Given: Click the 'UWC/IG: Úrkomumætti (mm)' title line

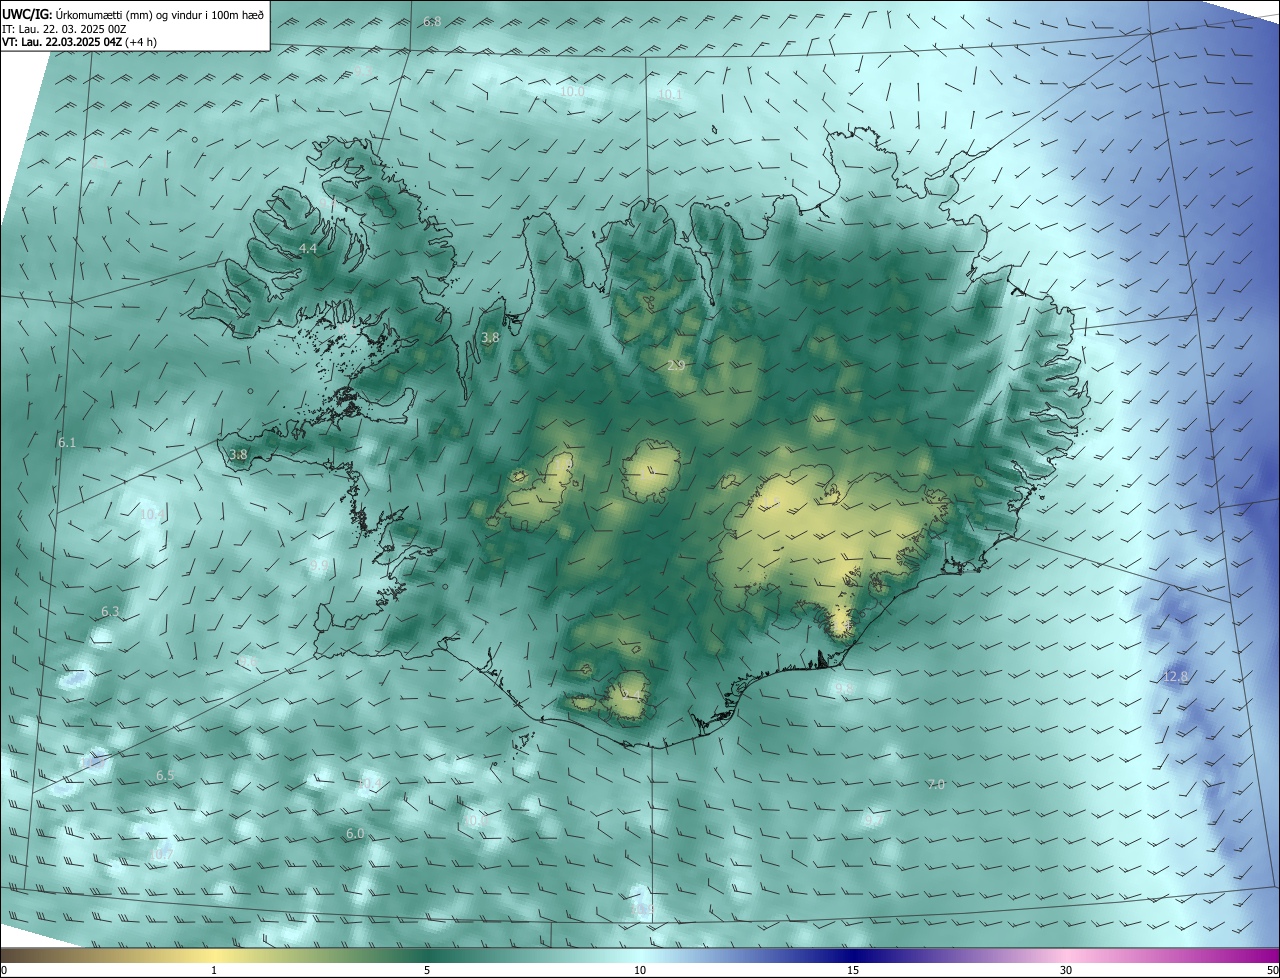Looking at the screenshot, I should [x=134, y=14].
